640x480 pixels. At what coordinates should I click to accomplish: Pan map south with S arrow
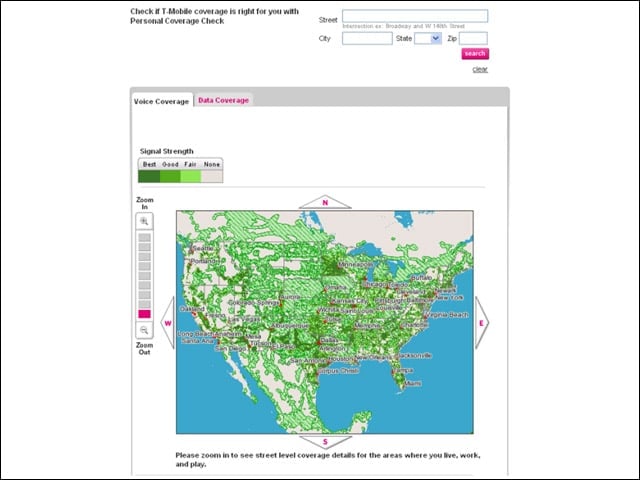[325, 442]
